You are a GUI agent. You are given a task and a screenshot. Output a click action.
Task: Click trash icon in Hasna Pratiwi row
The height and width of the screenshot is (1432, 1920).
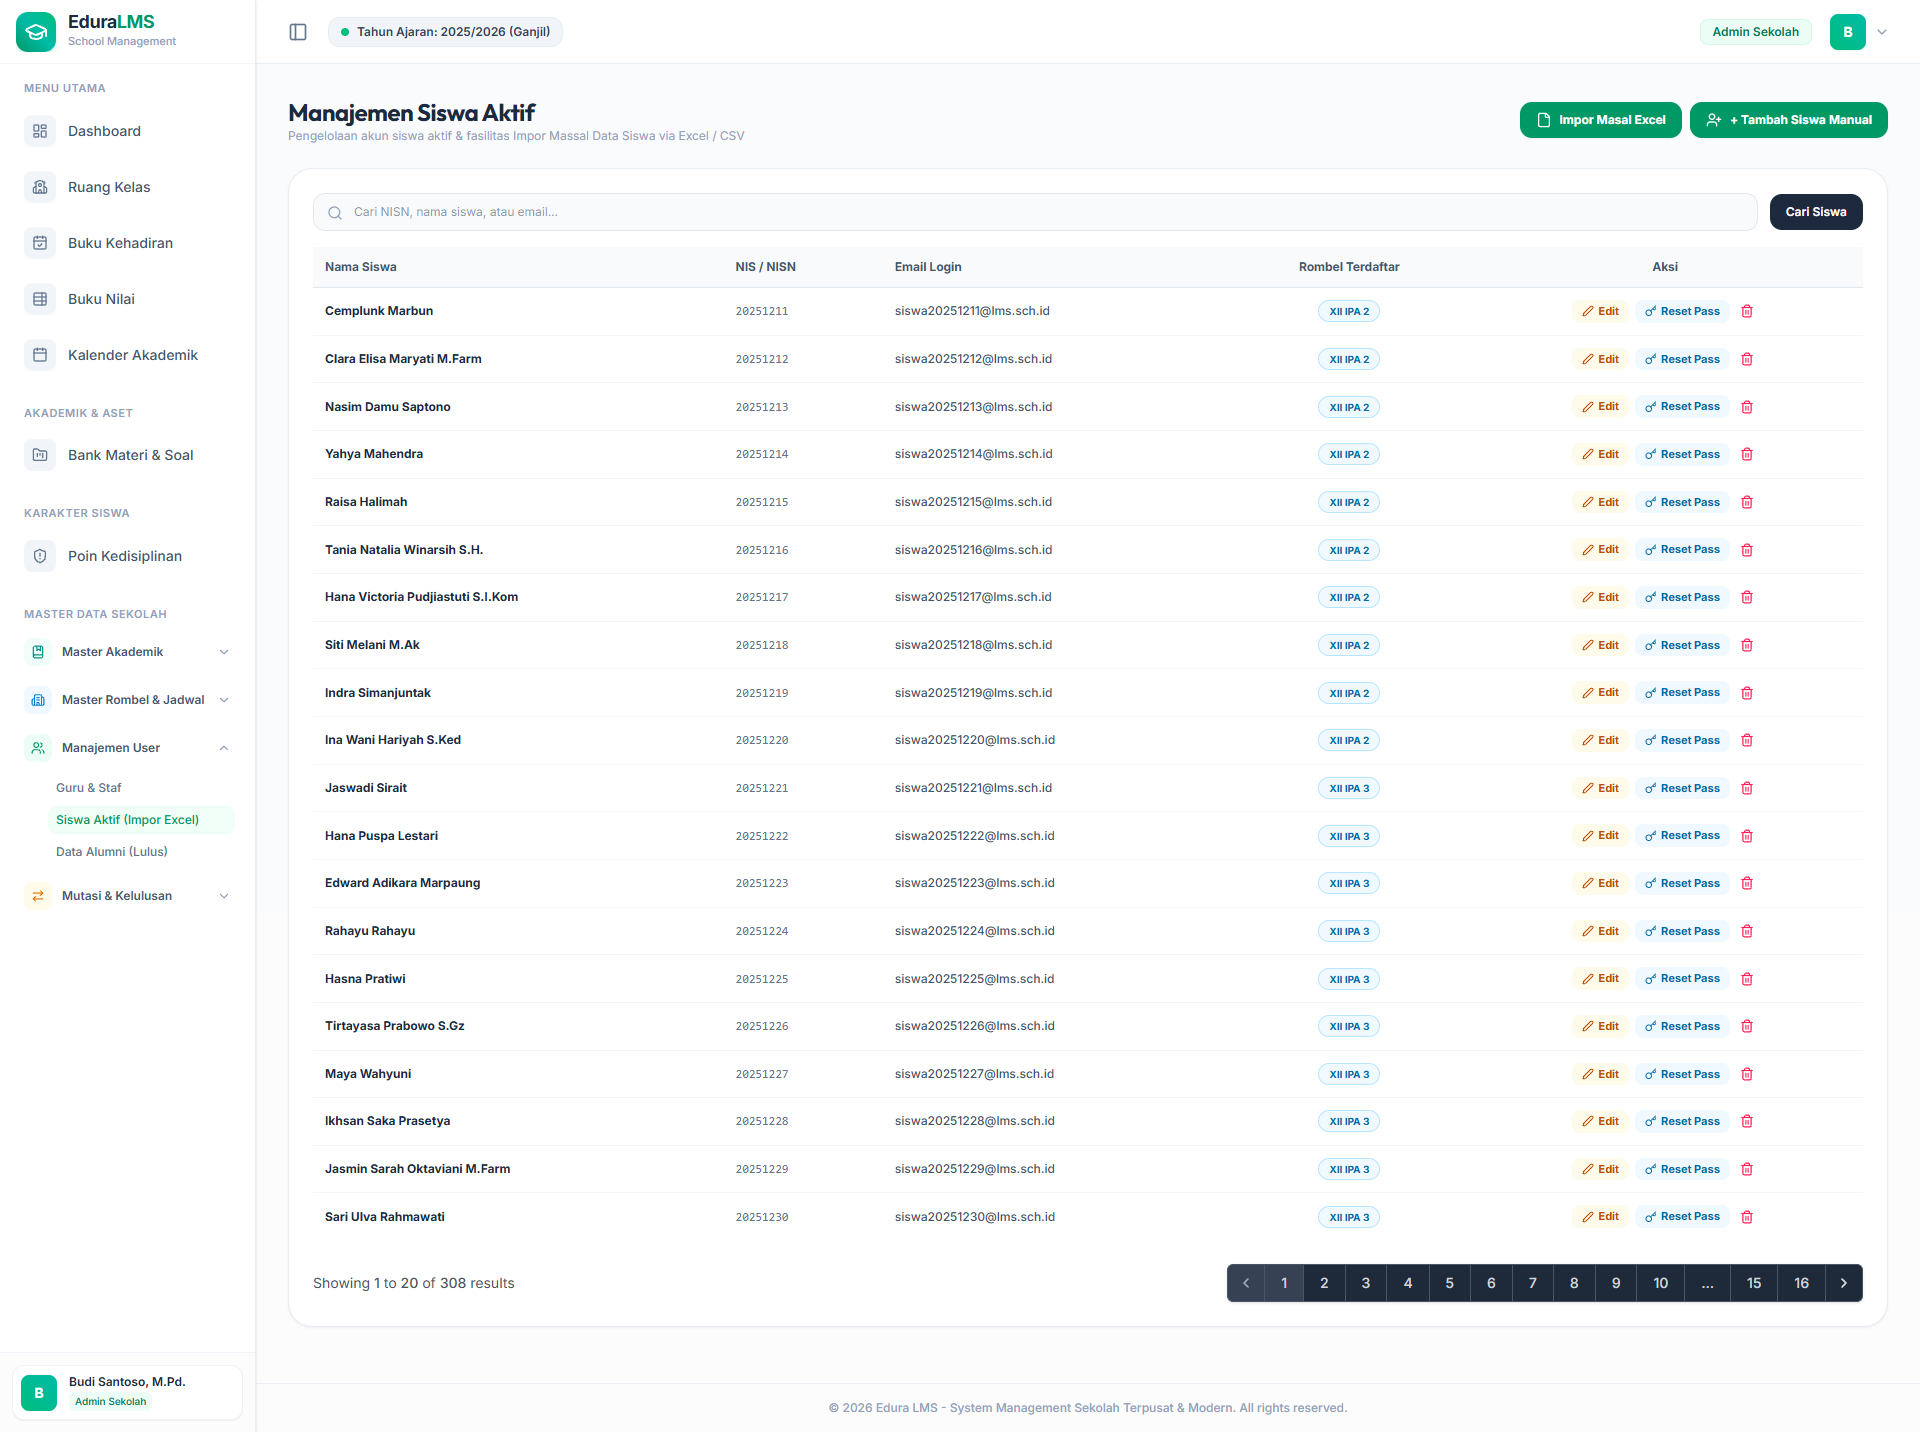(1747, 979)
